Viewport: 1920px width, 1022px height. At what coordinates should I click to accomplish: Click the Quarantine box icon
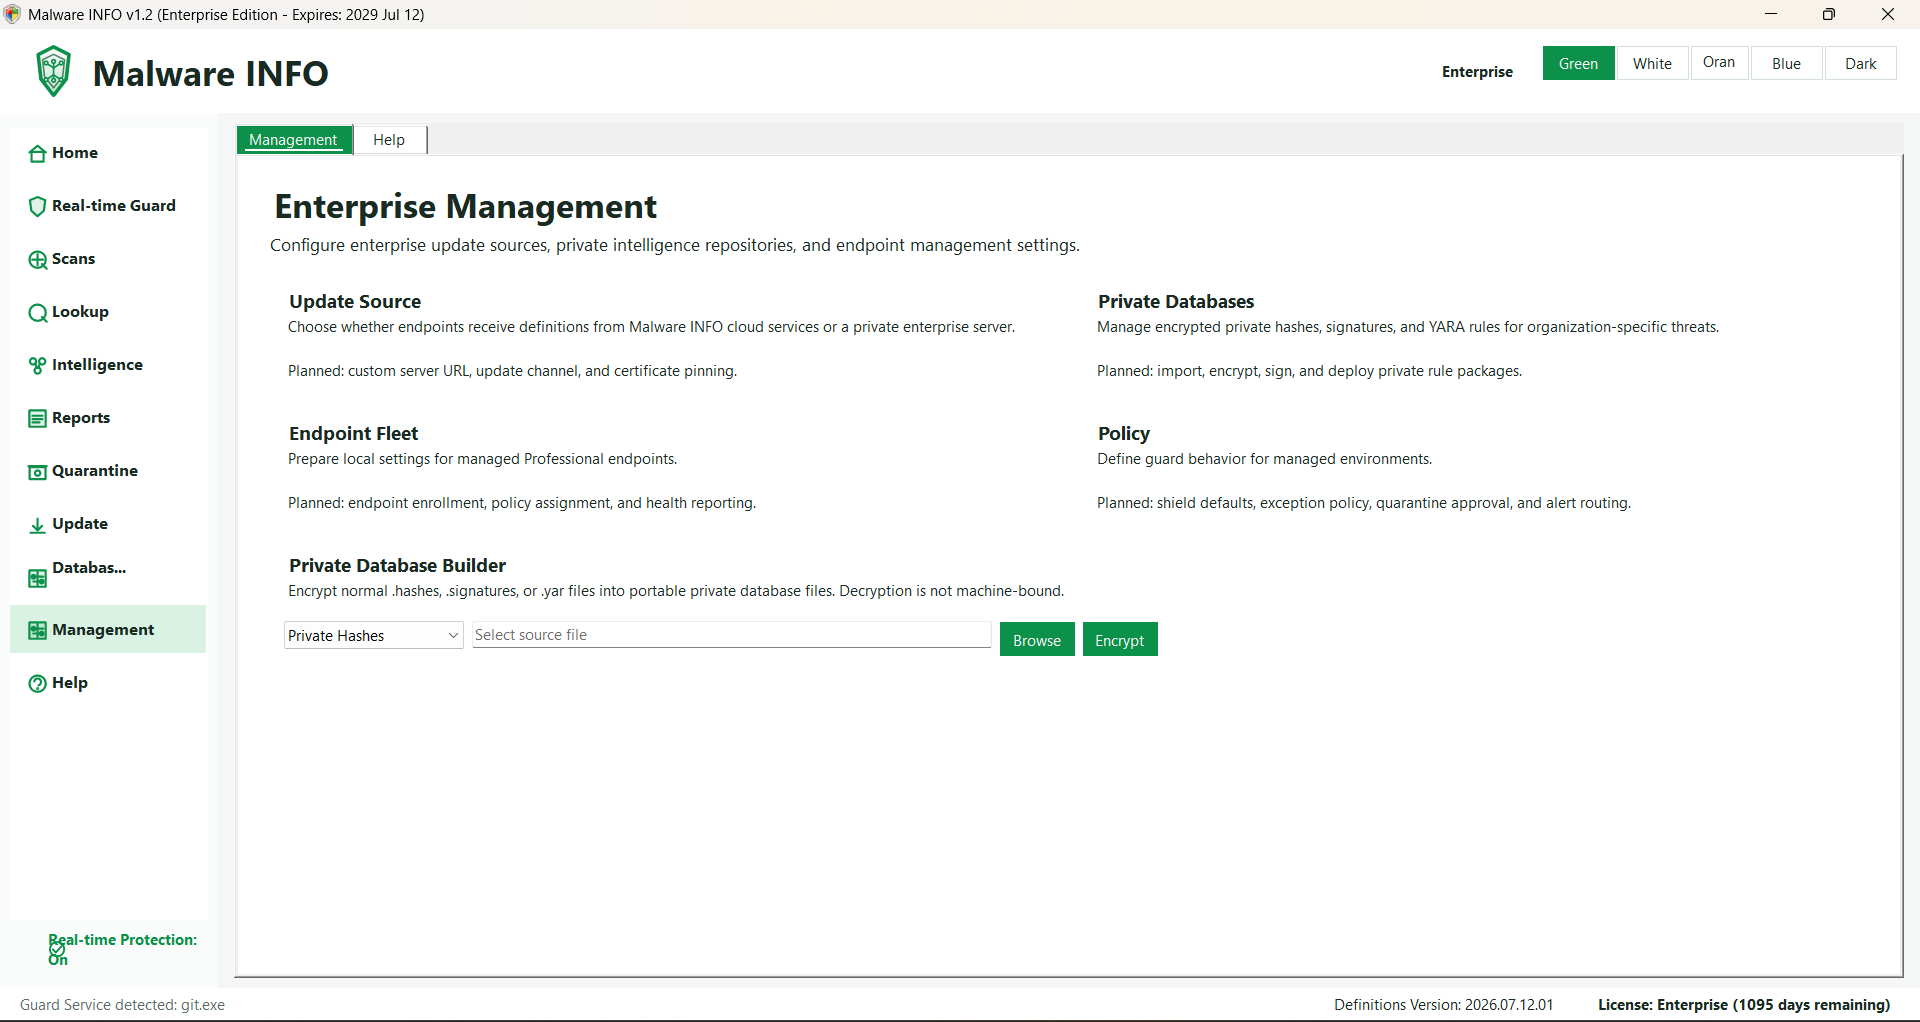(x=37, y=472)
